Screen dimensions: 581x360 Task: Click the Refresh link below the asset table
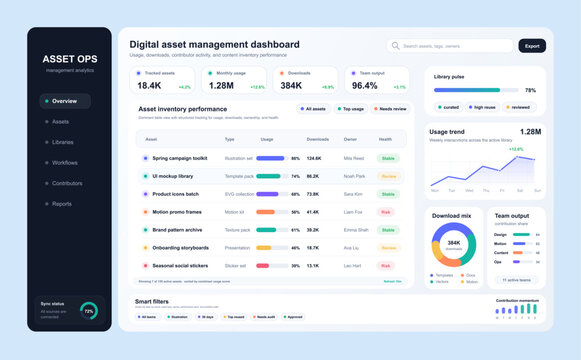click(x=393, y=281)
